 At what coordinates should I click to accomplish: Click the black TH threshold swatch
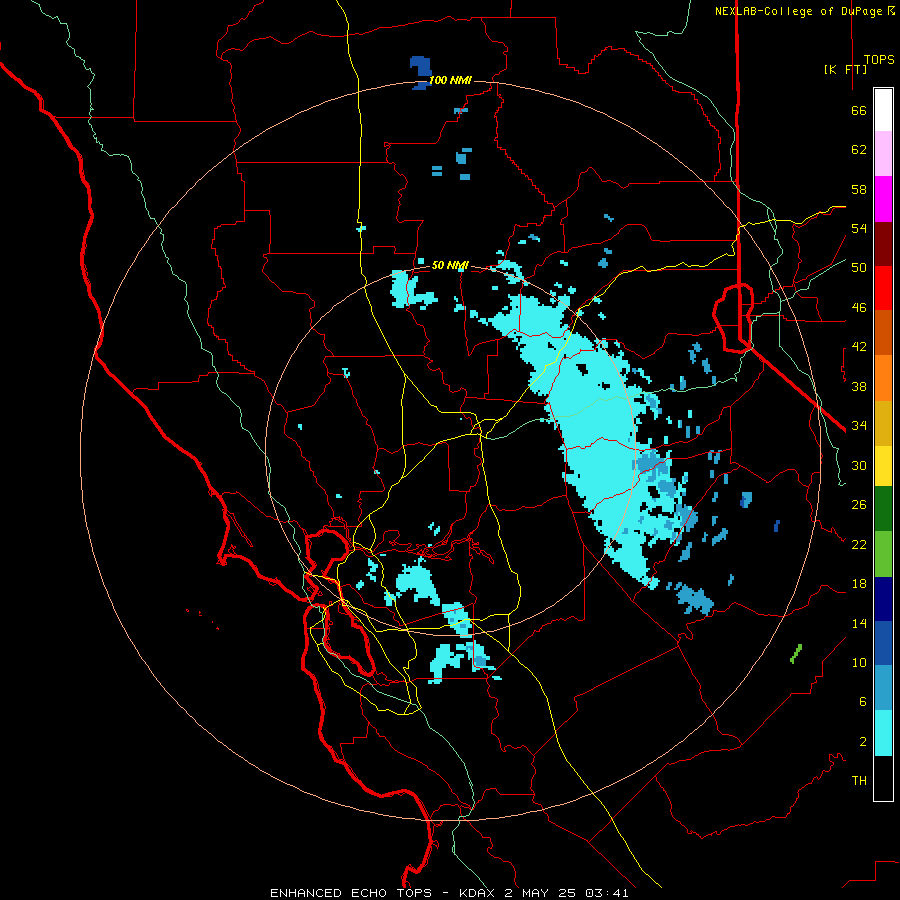883,778
